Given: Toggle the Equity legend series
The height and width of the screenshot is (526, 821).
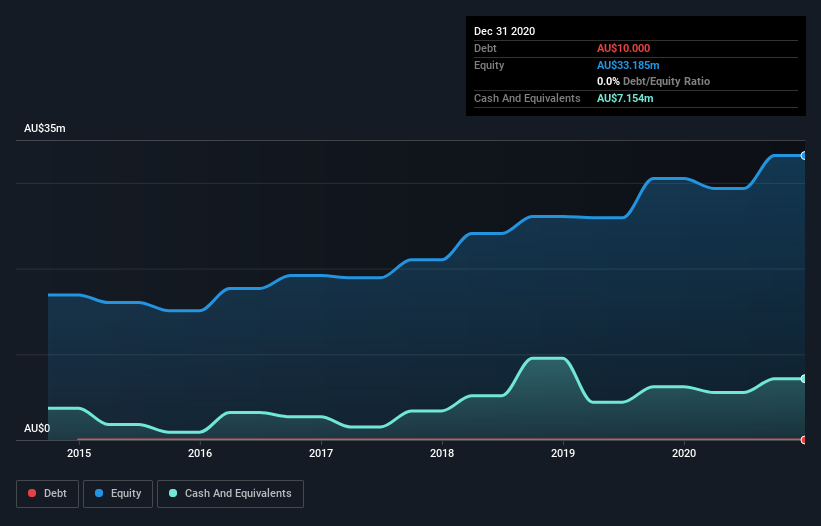Looking at the screenshot, I should coord(118,494).
